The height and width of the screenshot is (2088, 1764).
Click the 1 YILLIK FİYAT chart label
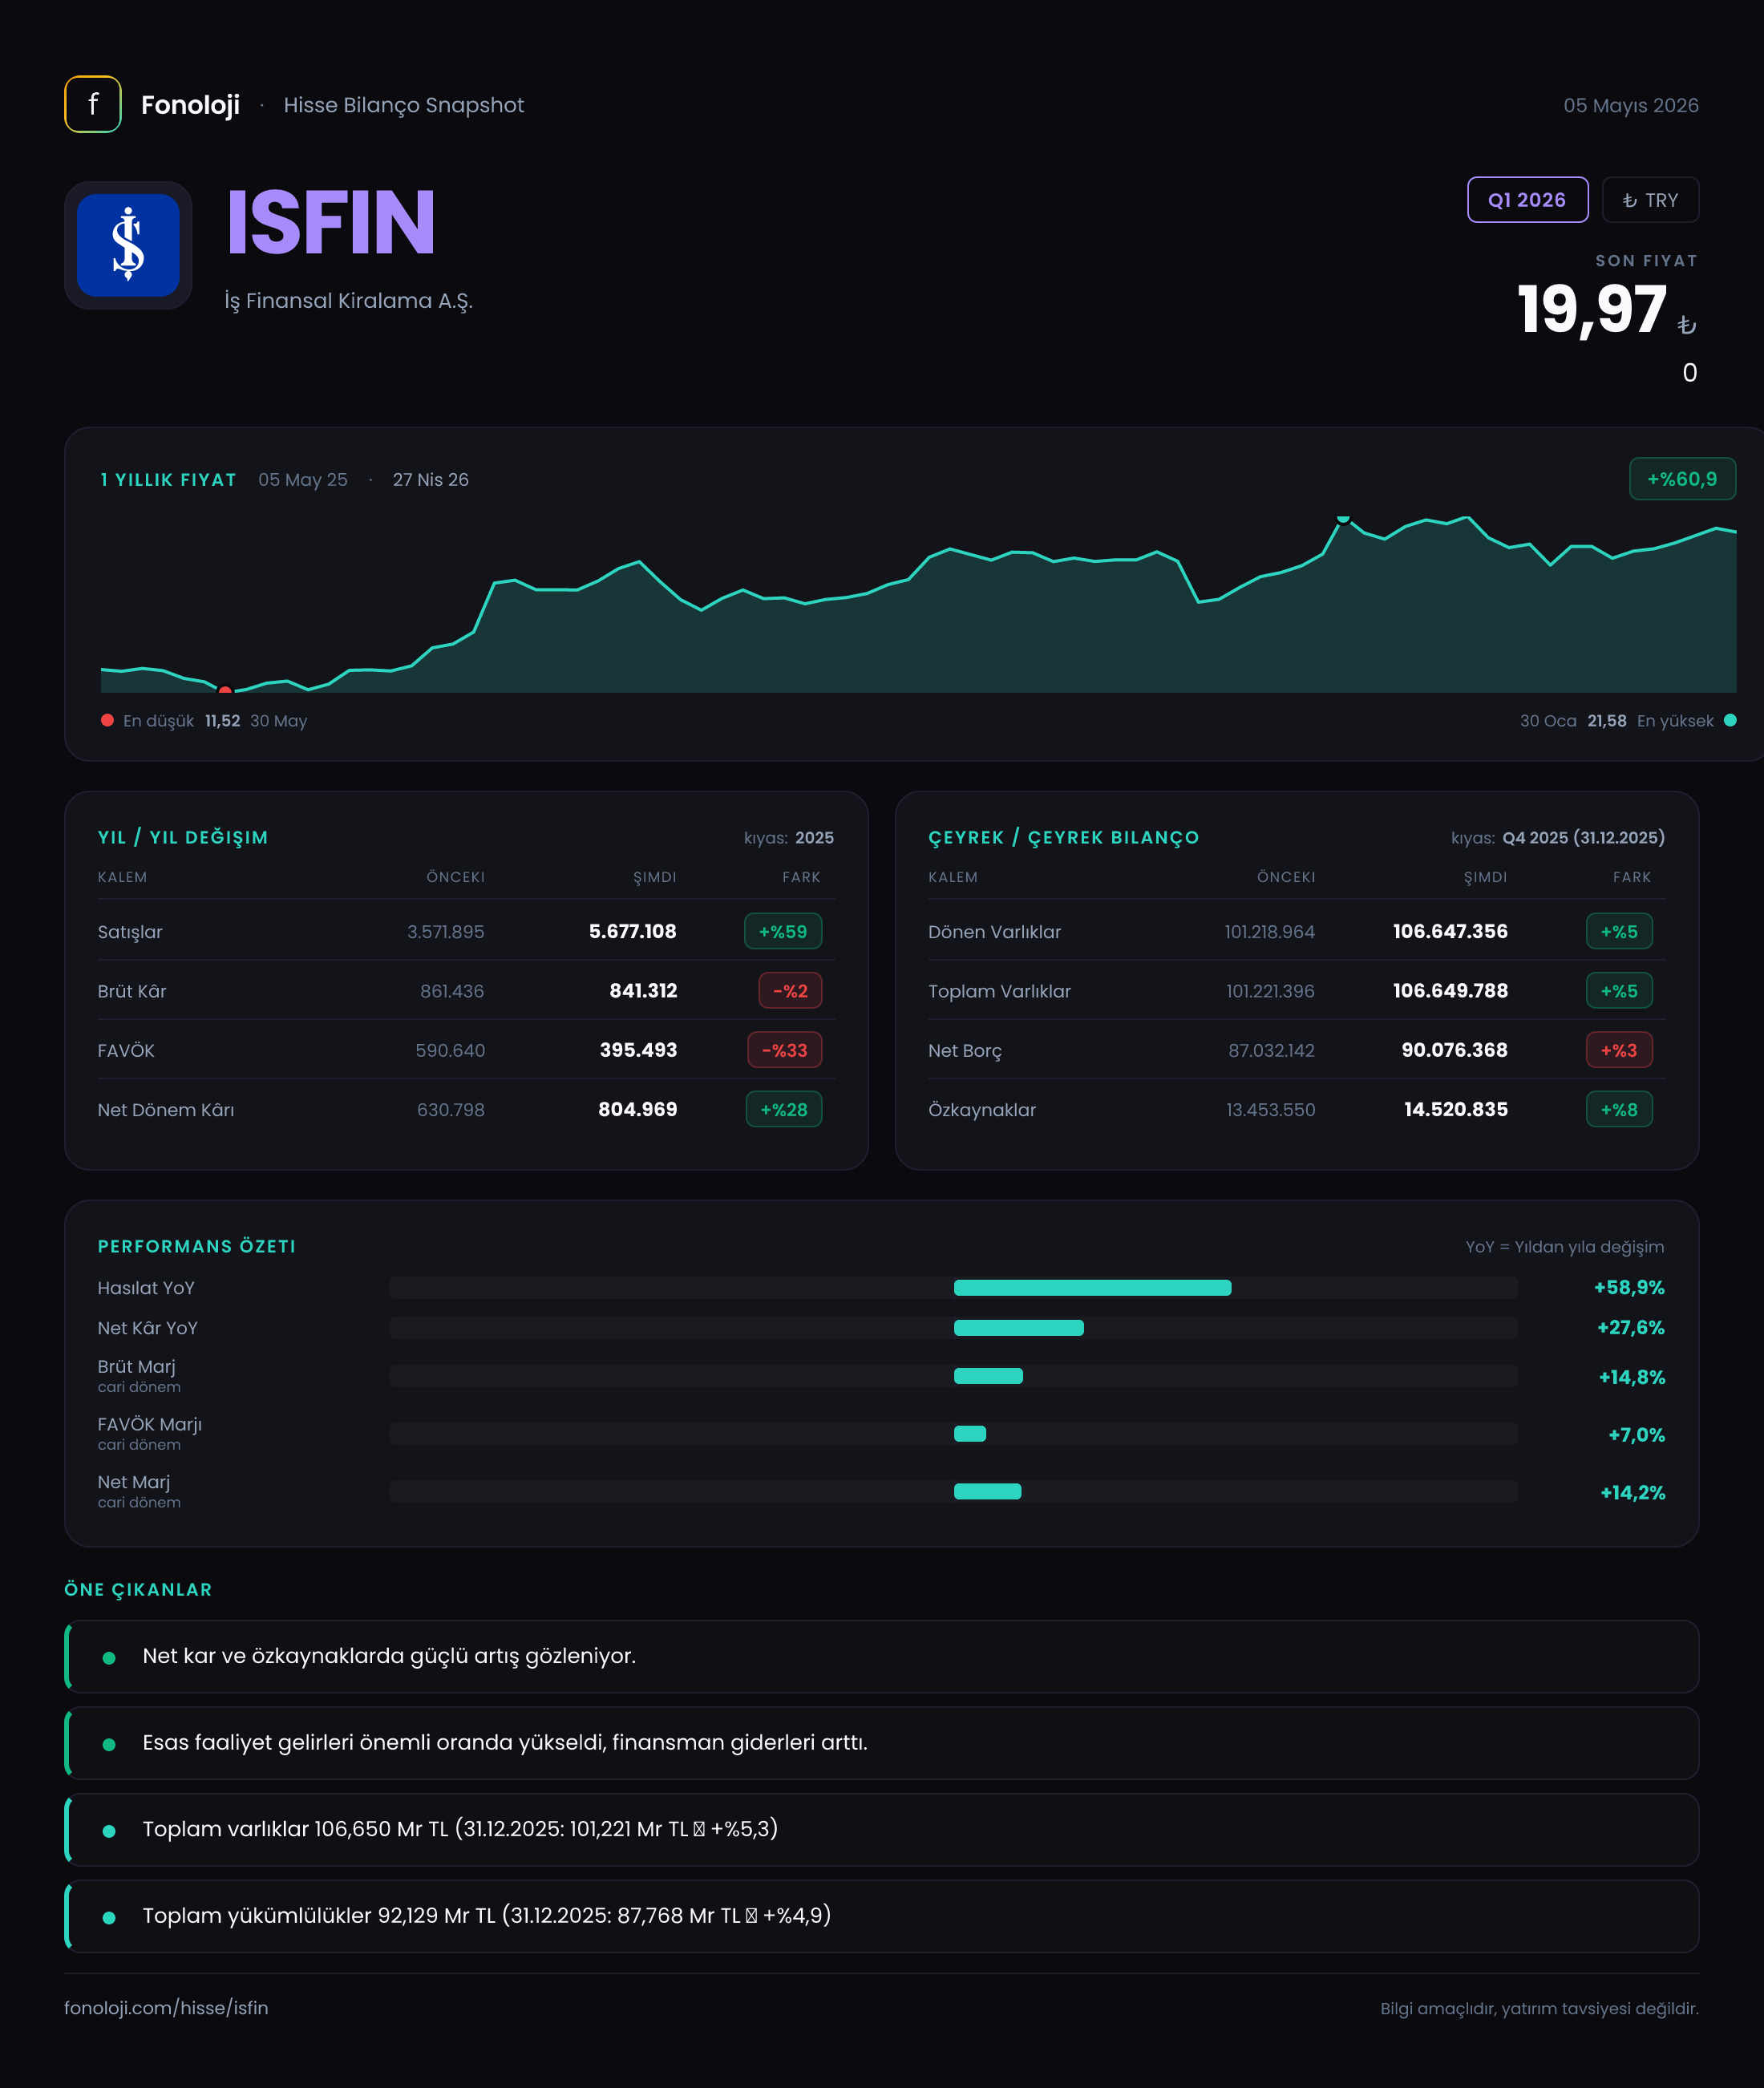169,480
